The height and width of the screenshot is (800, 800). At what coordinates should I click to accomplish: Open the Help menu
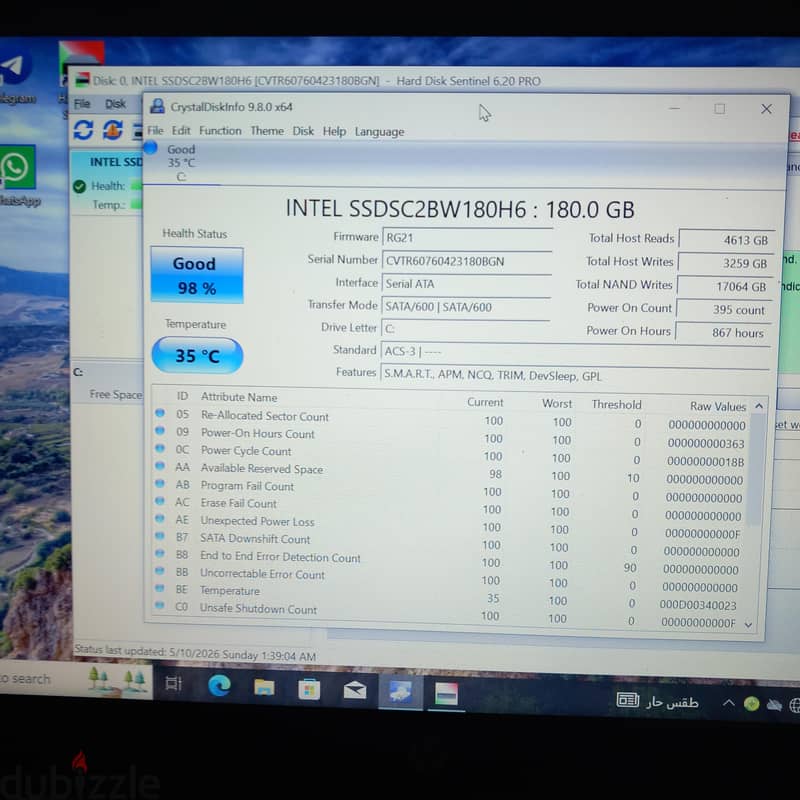[334, 132]
